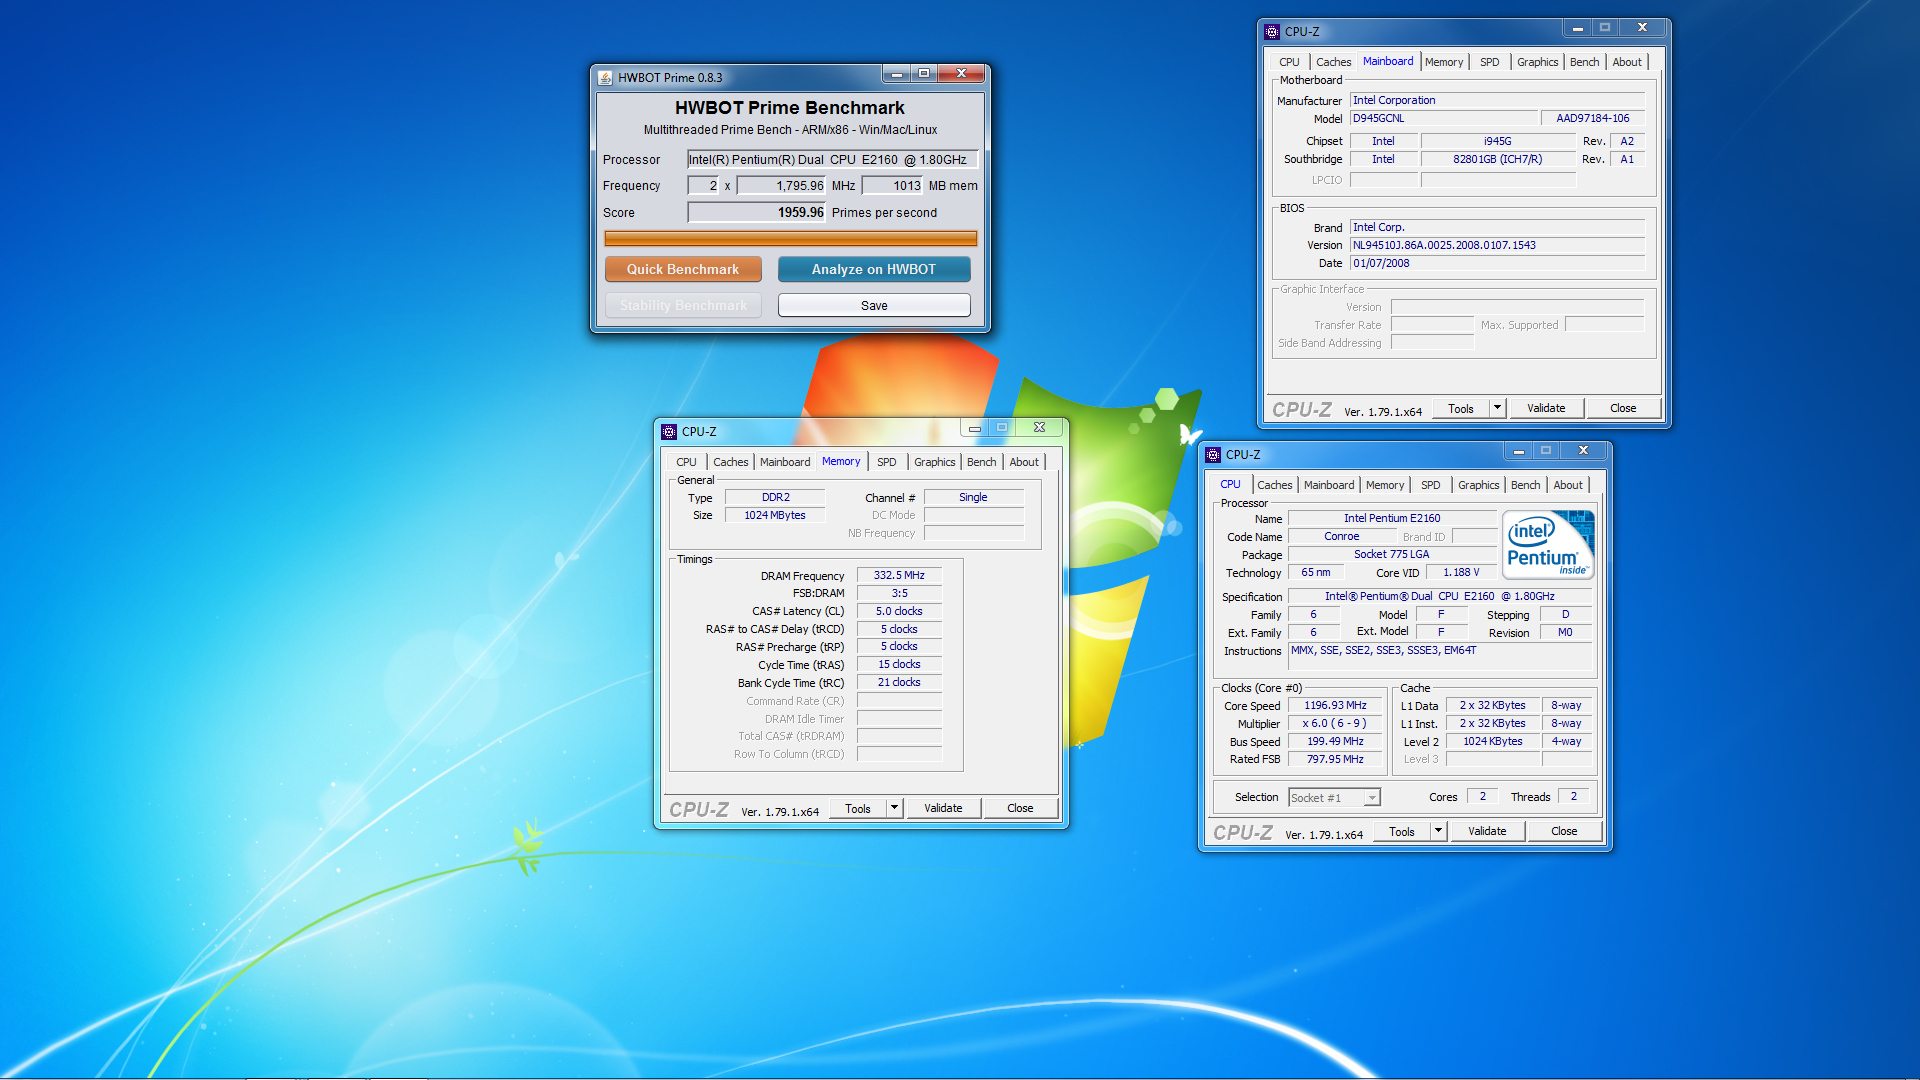Minimize the CPU-Z CPU window
Viewport: 1920px width, 1080px height.
coord(1519,451)
